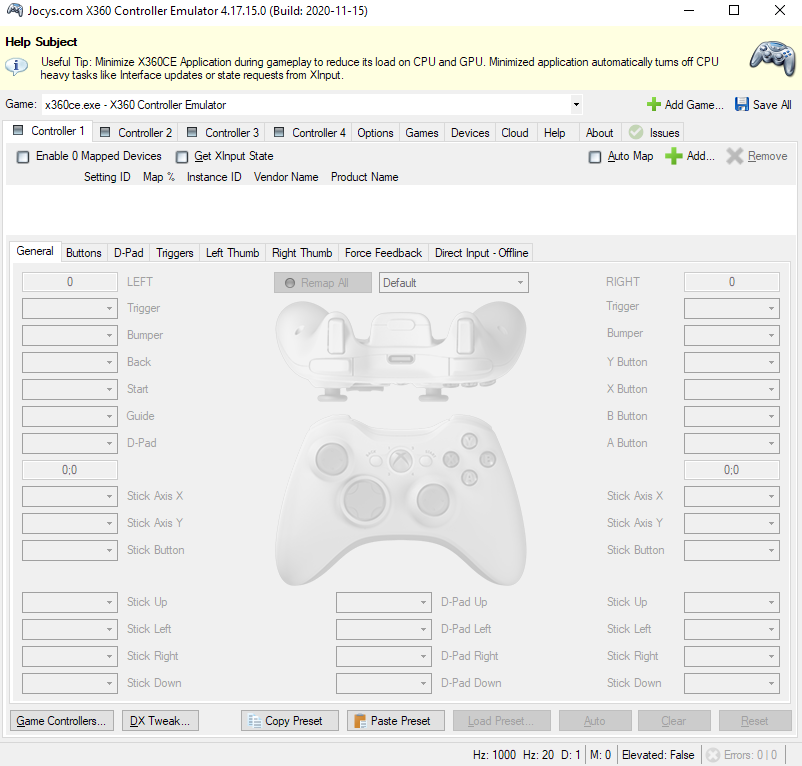This screenshot has height=766, width=802.
Task: Click the Remap All record circle
Action: (x=289, y=283)
